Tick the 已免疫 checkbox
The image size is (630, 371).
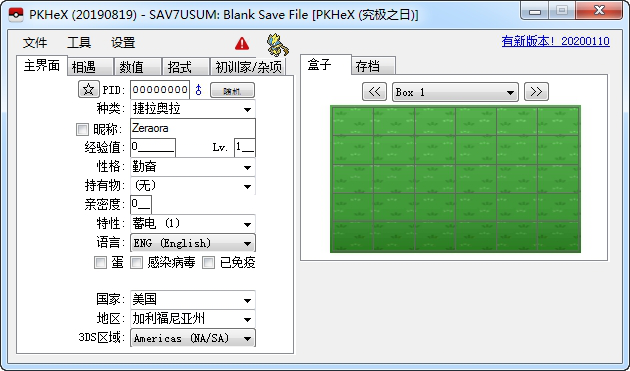click(208, 262)
